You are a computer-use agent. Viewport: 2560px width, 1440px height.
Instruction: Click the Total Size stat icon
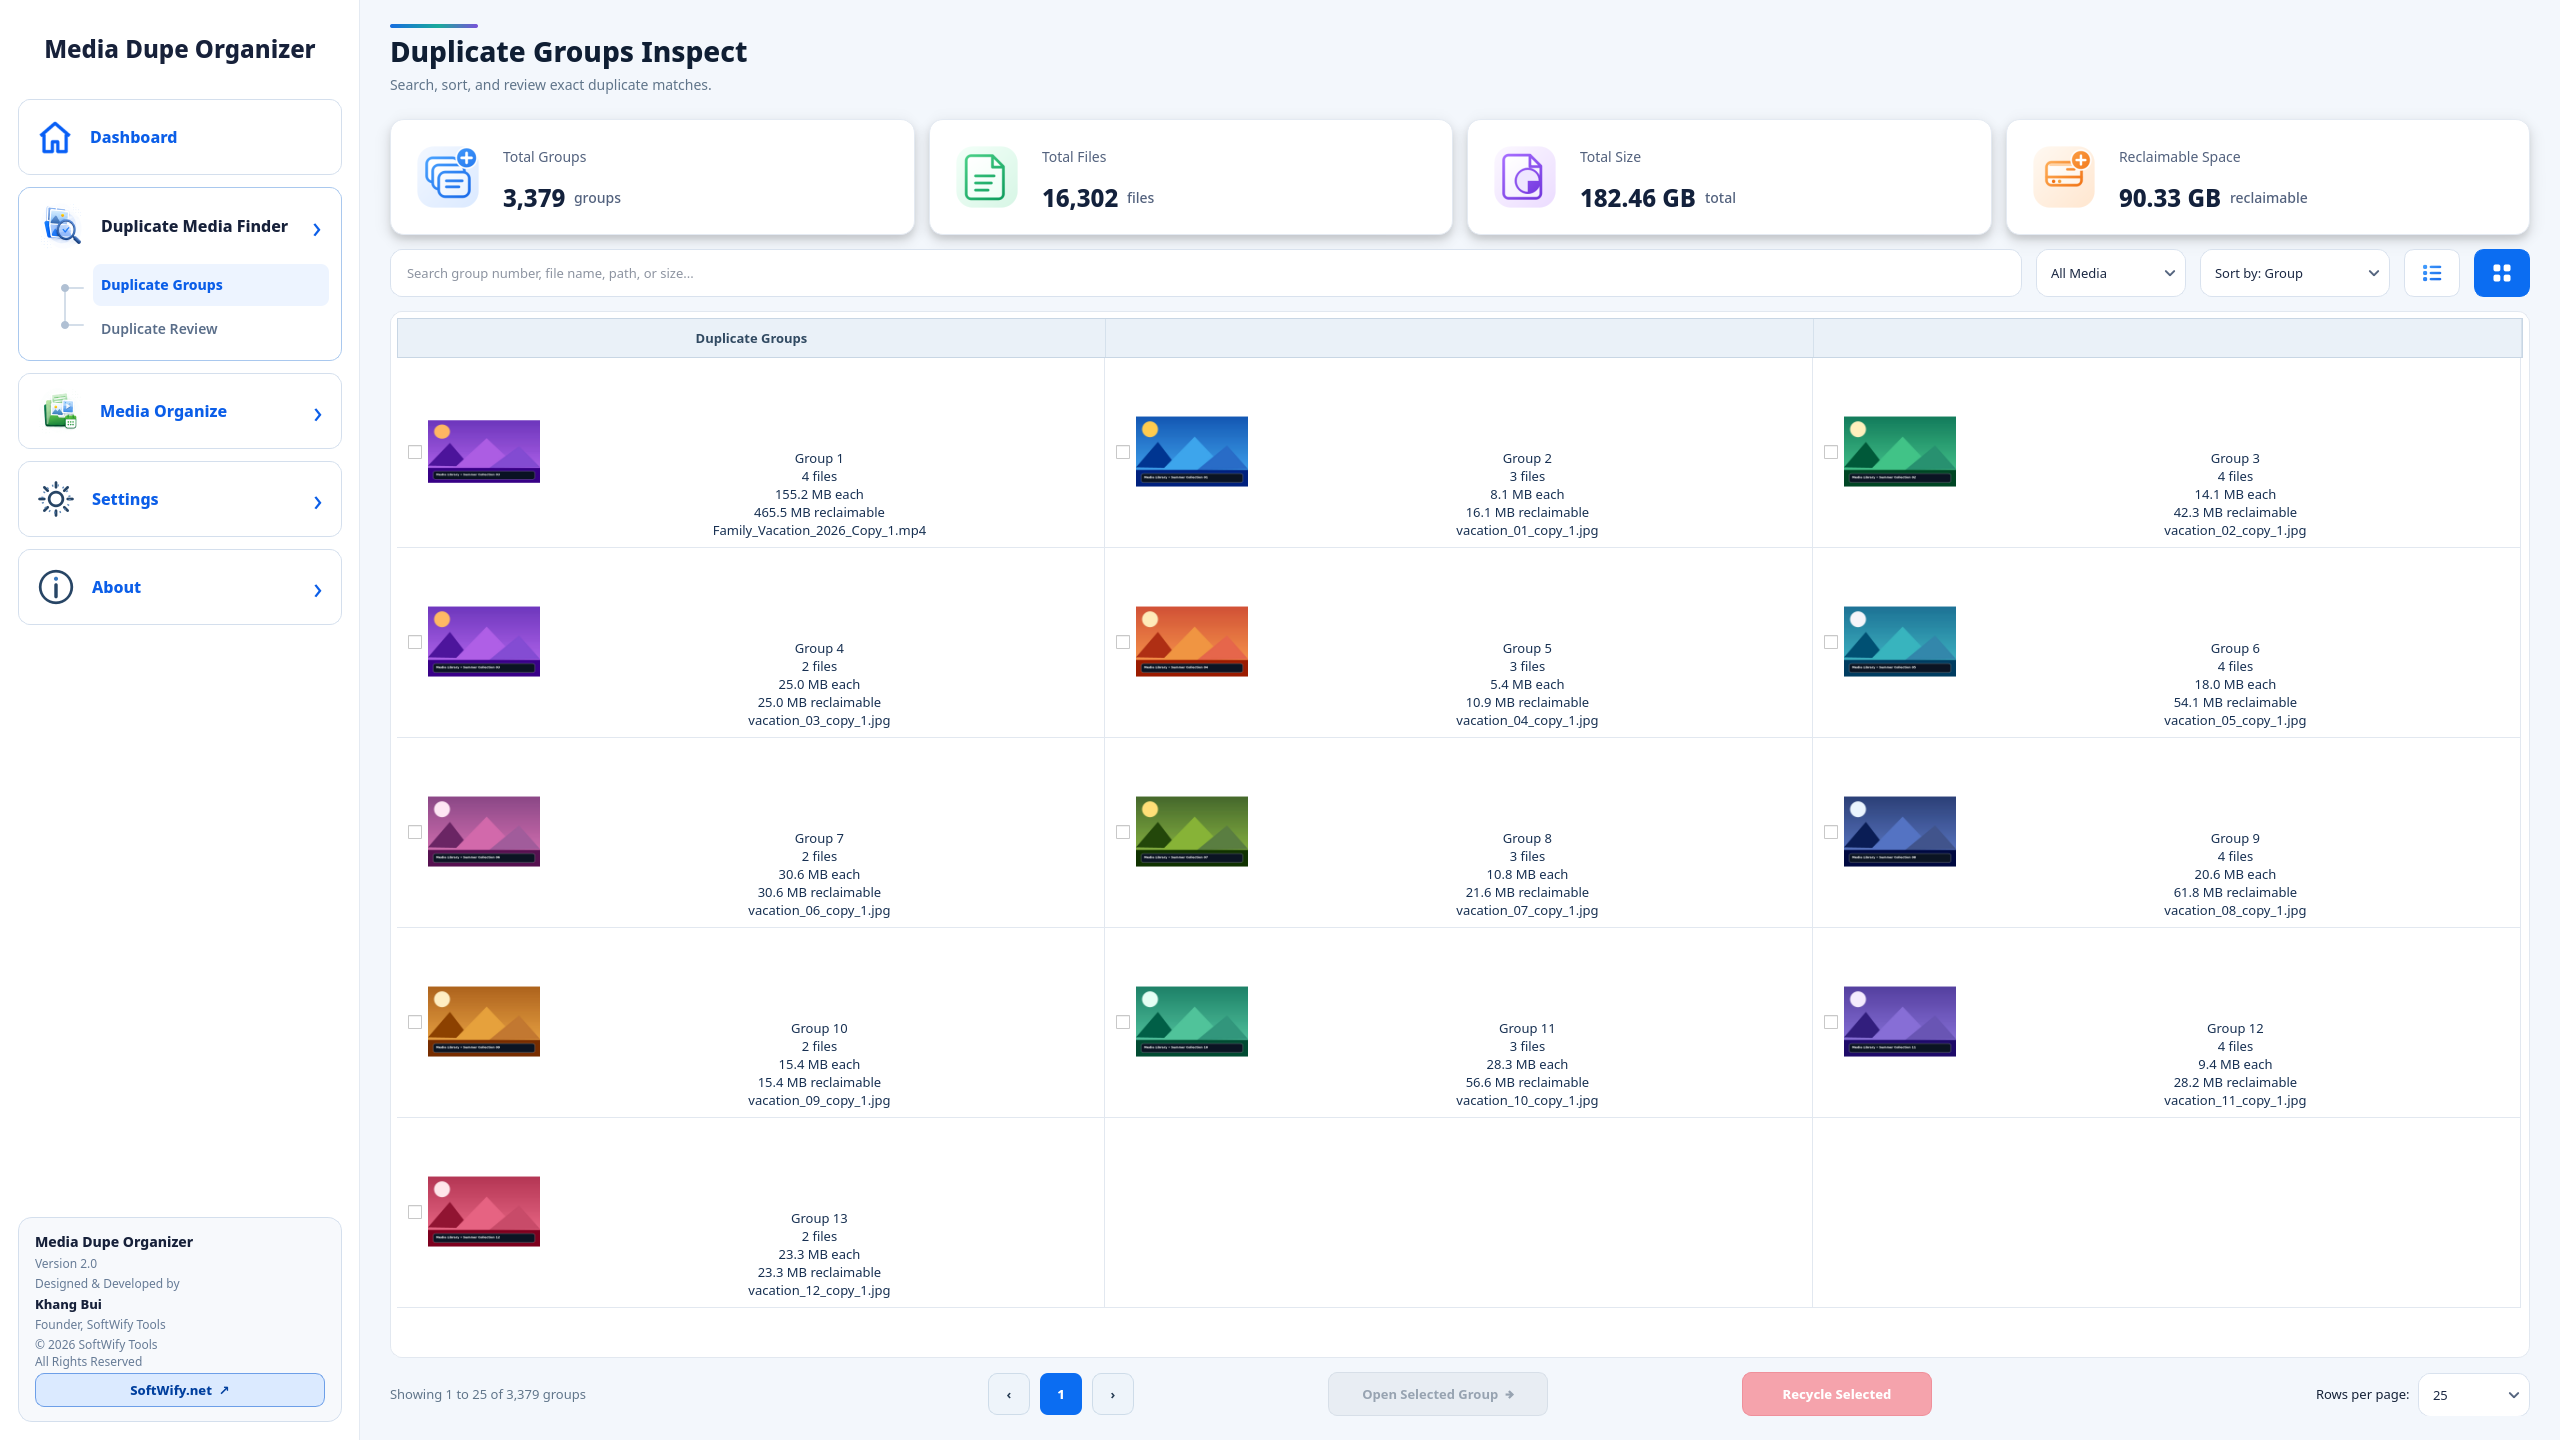[x=1525, y=177]
